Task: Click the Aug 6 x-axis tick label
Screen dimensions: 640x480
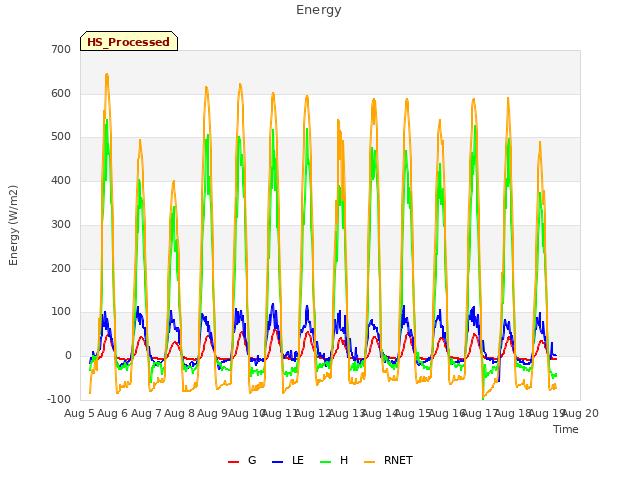Action: [113, 413]
